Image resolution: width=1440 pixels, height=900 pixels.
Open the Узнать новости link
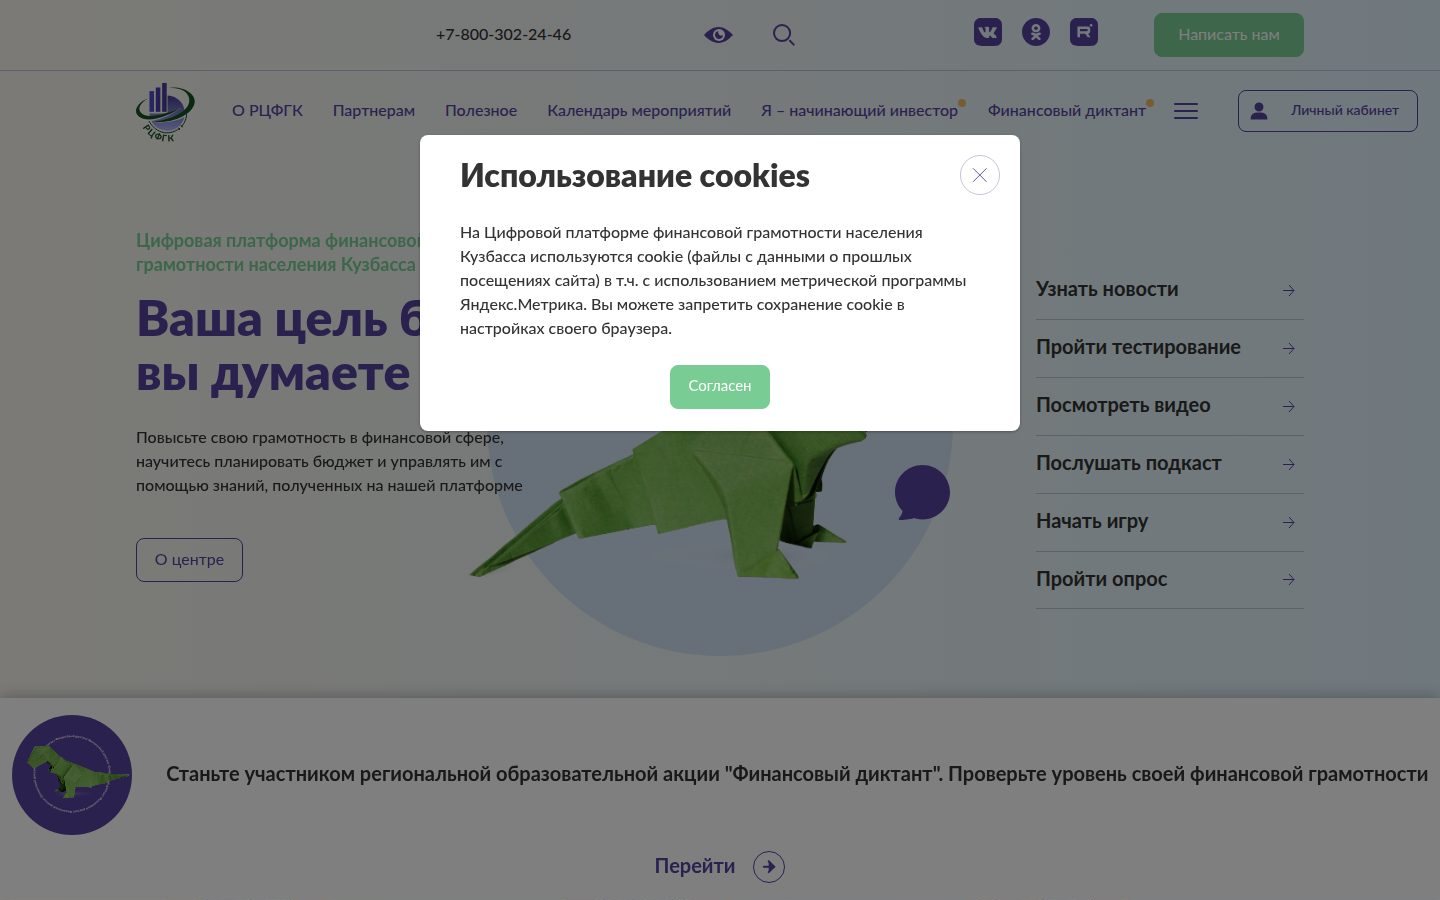tap(1107, 290)
